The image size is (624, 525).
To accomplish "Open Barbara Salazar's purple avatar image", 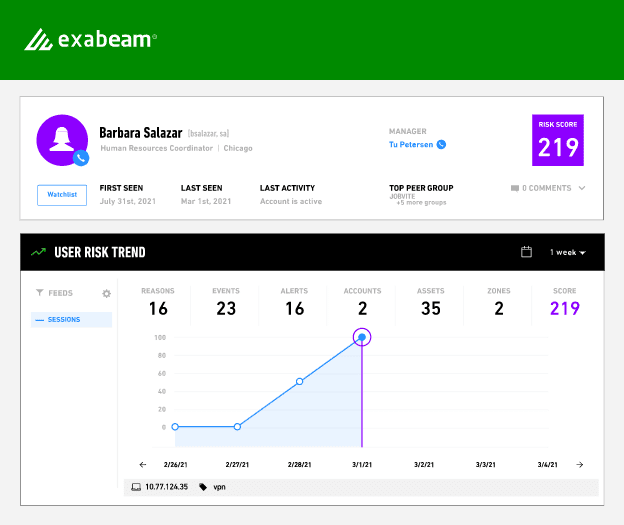I will (62, 140).
